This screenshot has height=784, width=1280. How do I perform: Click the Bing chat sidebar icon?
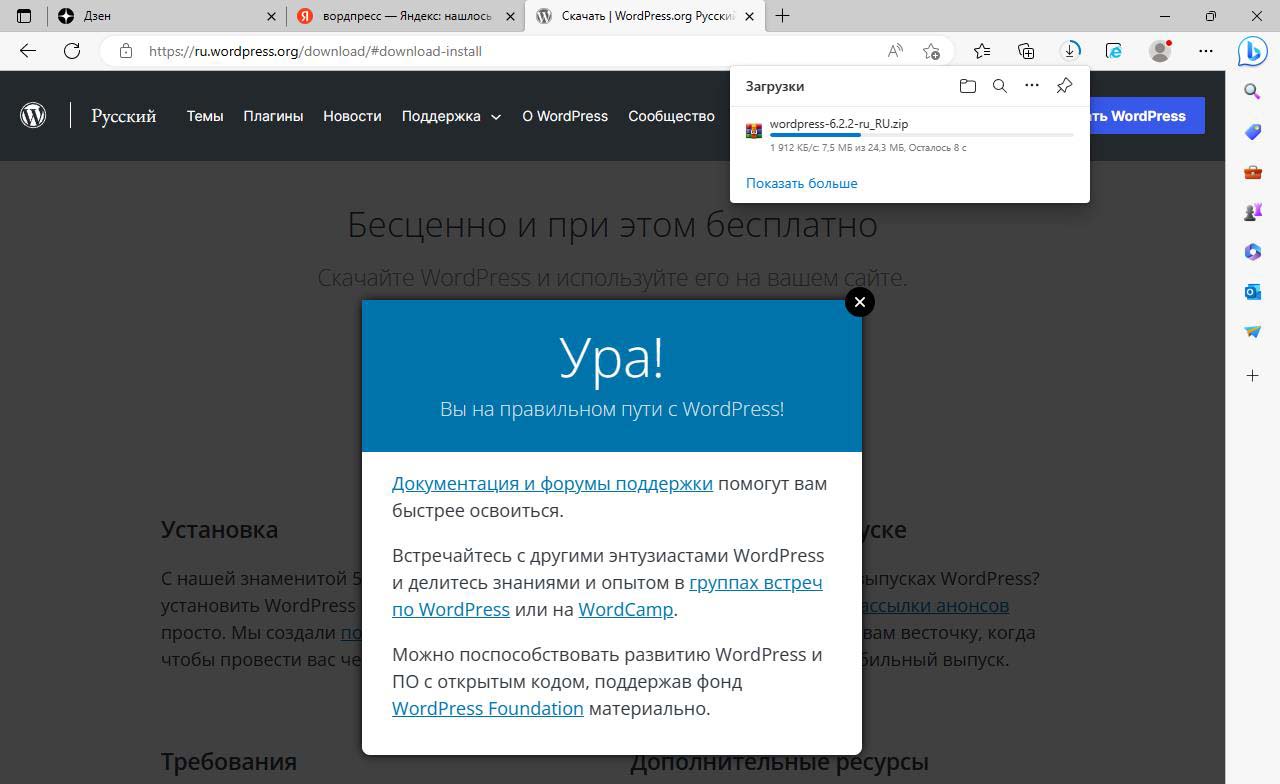[x=1252, y=51]
